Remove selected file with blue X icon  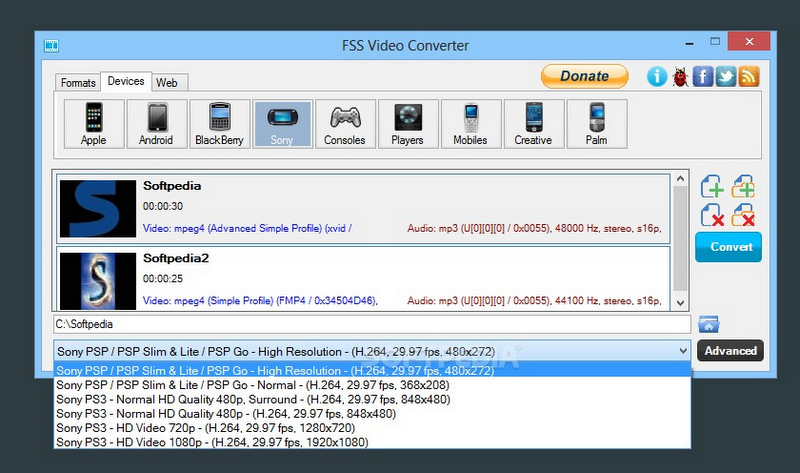(712, 215)
